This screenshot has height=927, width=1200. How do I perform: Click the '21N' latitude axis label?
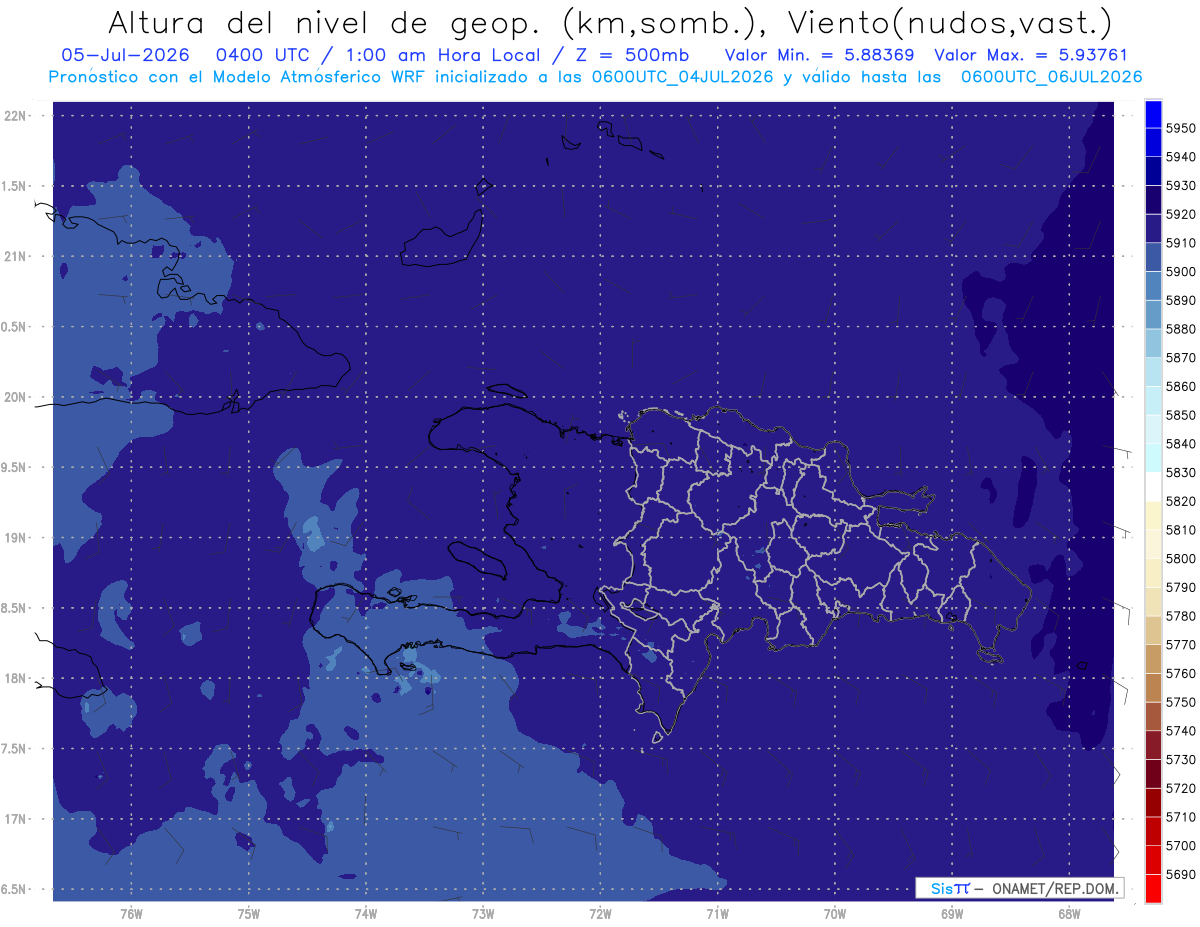tap(15, 256)
